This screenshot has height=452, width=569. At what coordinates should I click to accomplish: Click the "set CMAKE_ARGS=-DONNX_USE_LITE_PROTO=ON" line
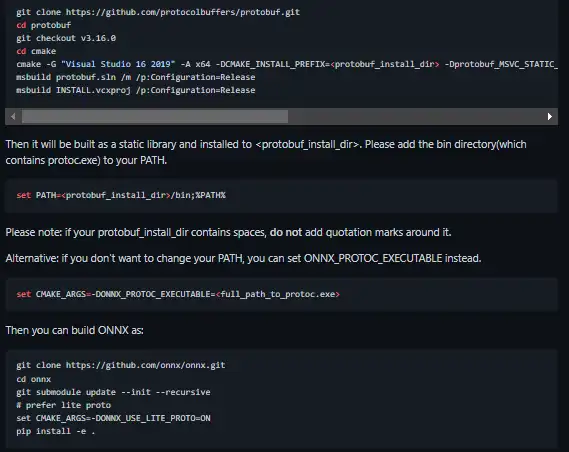click(113, 418)
